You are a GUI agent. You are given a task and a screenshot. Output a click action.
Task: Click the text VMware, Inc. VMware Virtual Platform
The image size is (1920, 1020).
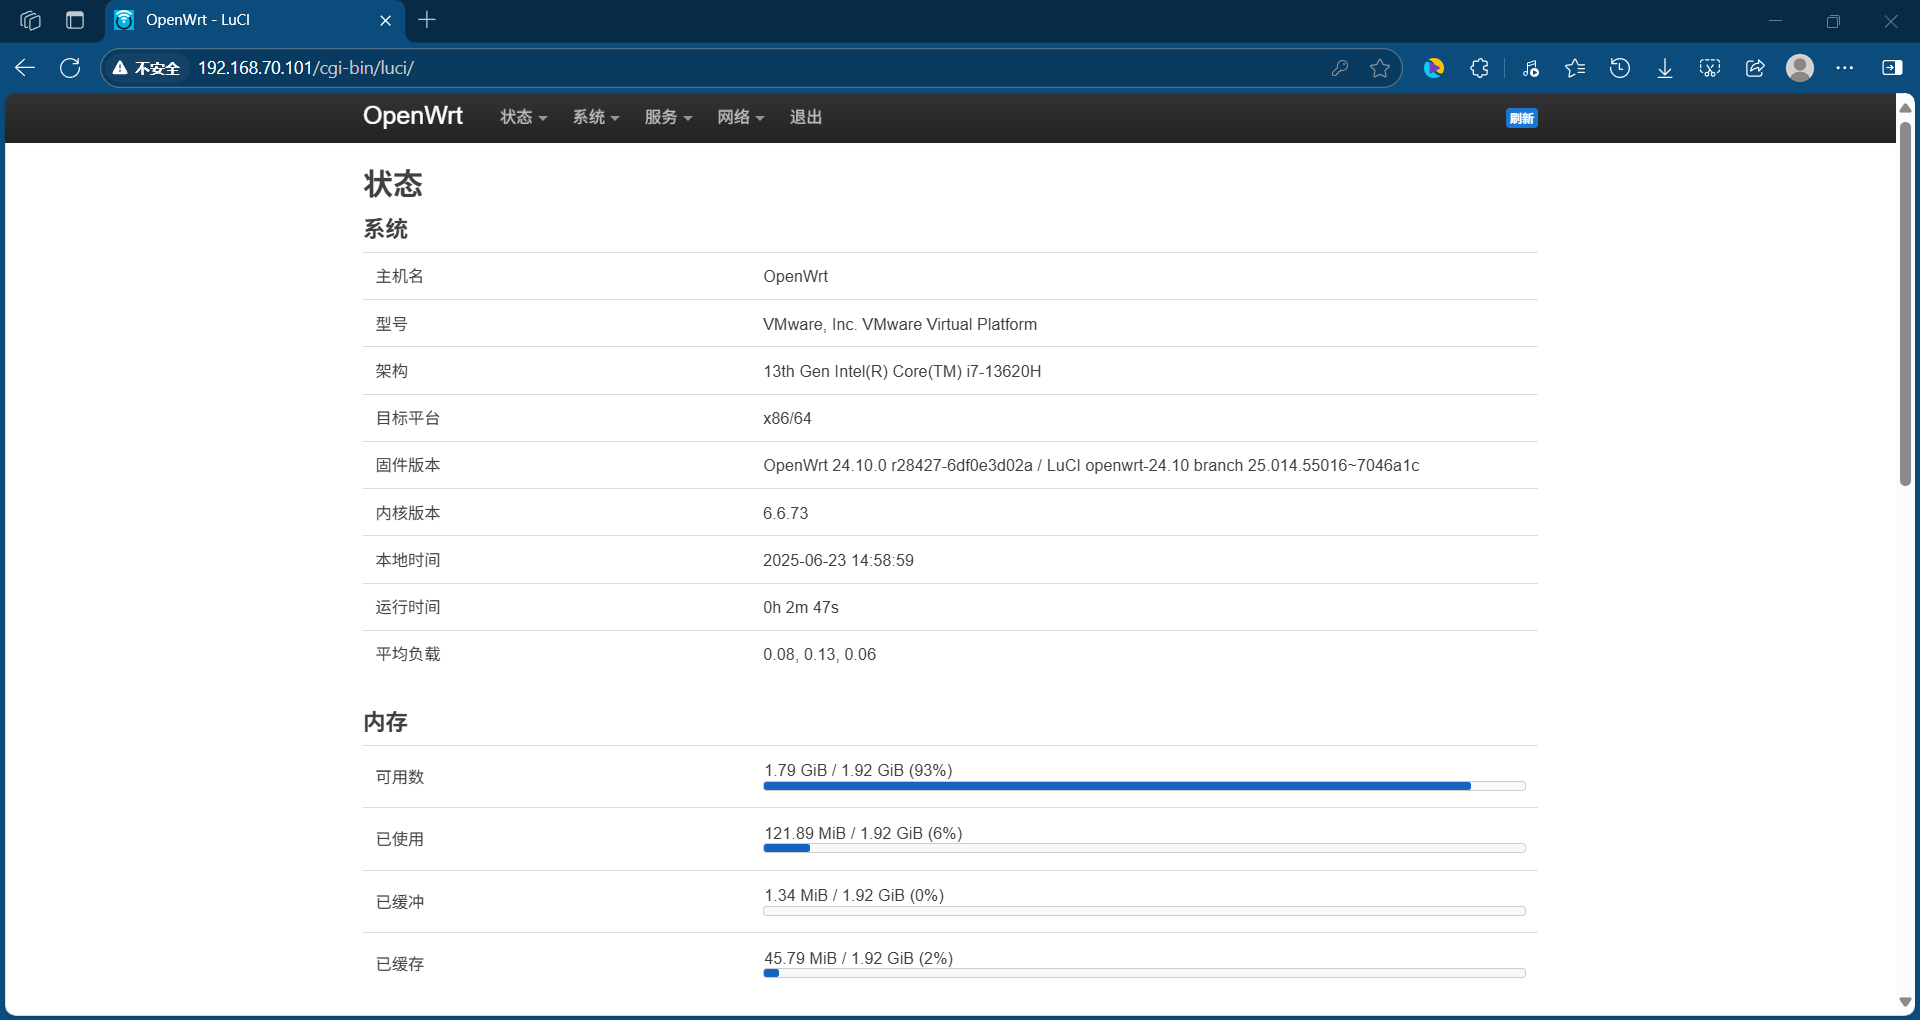click(900, 324)
